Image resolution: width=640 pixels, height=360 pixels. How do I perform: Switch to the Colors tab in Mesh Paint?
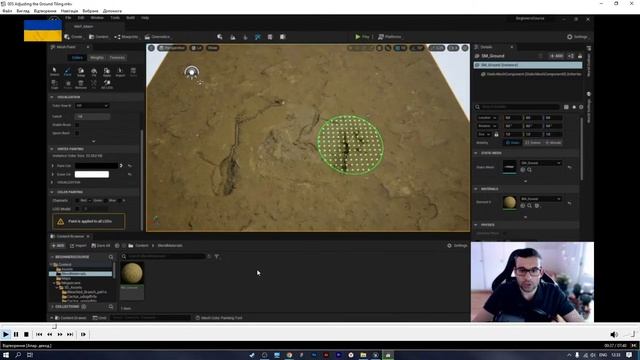click(x=77, y=58)
